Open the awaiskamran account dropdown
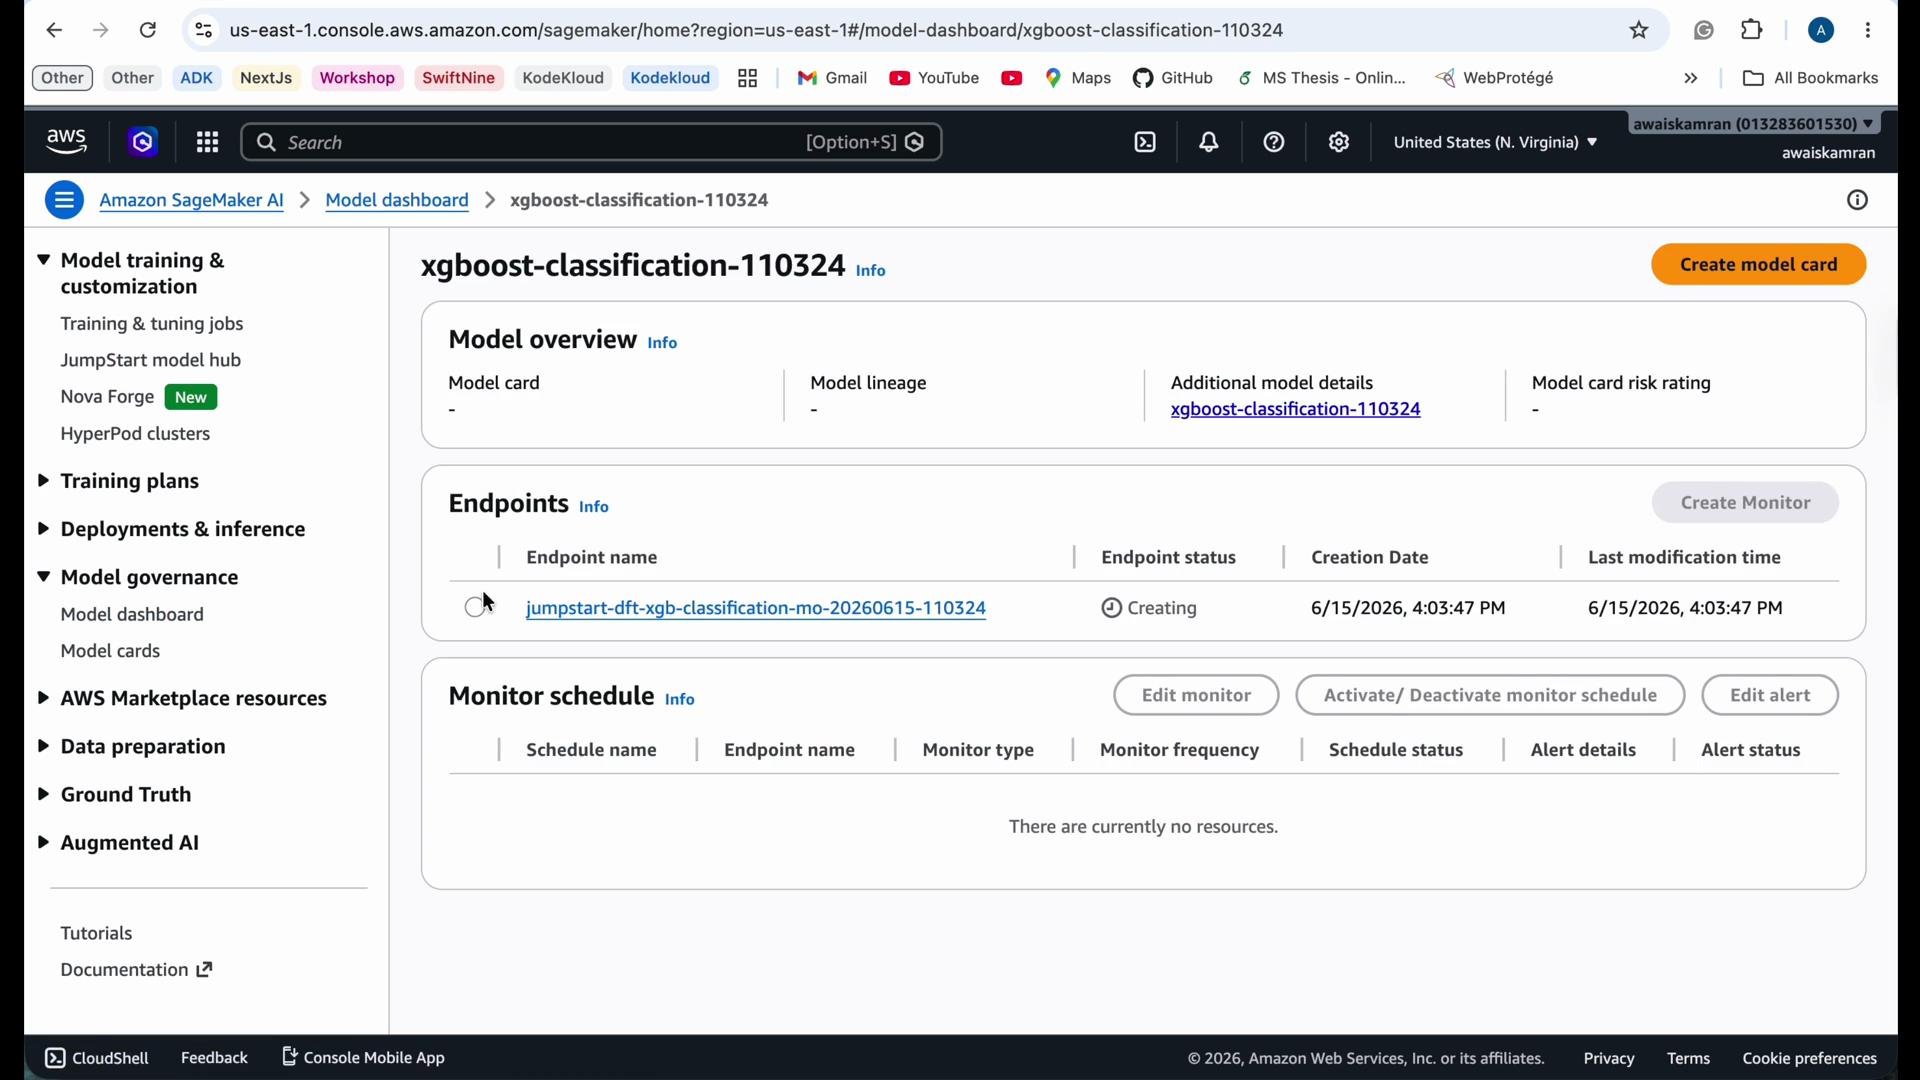 pos(1755,125)
